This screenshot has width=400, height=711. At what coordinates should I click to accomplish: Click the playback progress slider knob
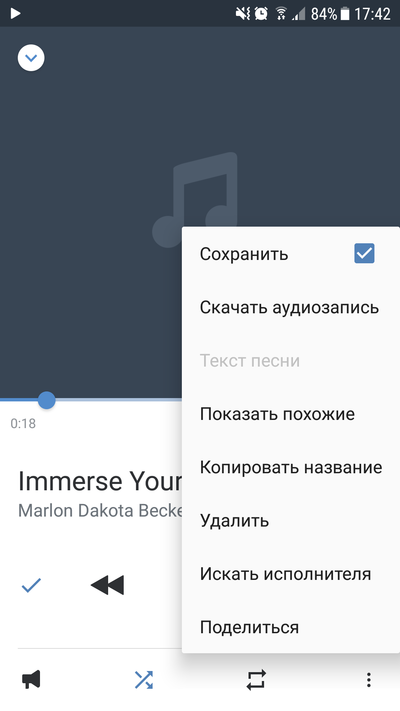tap(46, 400)
